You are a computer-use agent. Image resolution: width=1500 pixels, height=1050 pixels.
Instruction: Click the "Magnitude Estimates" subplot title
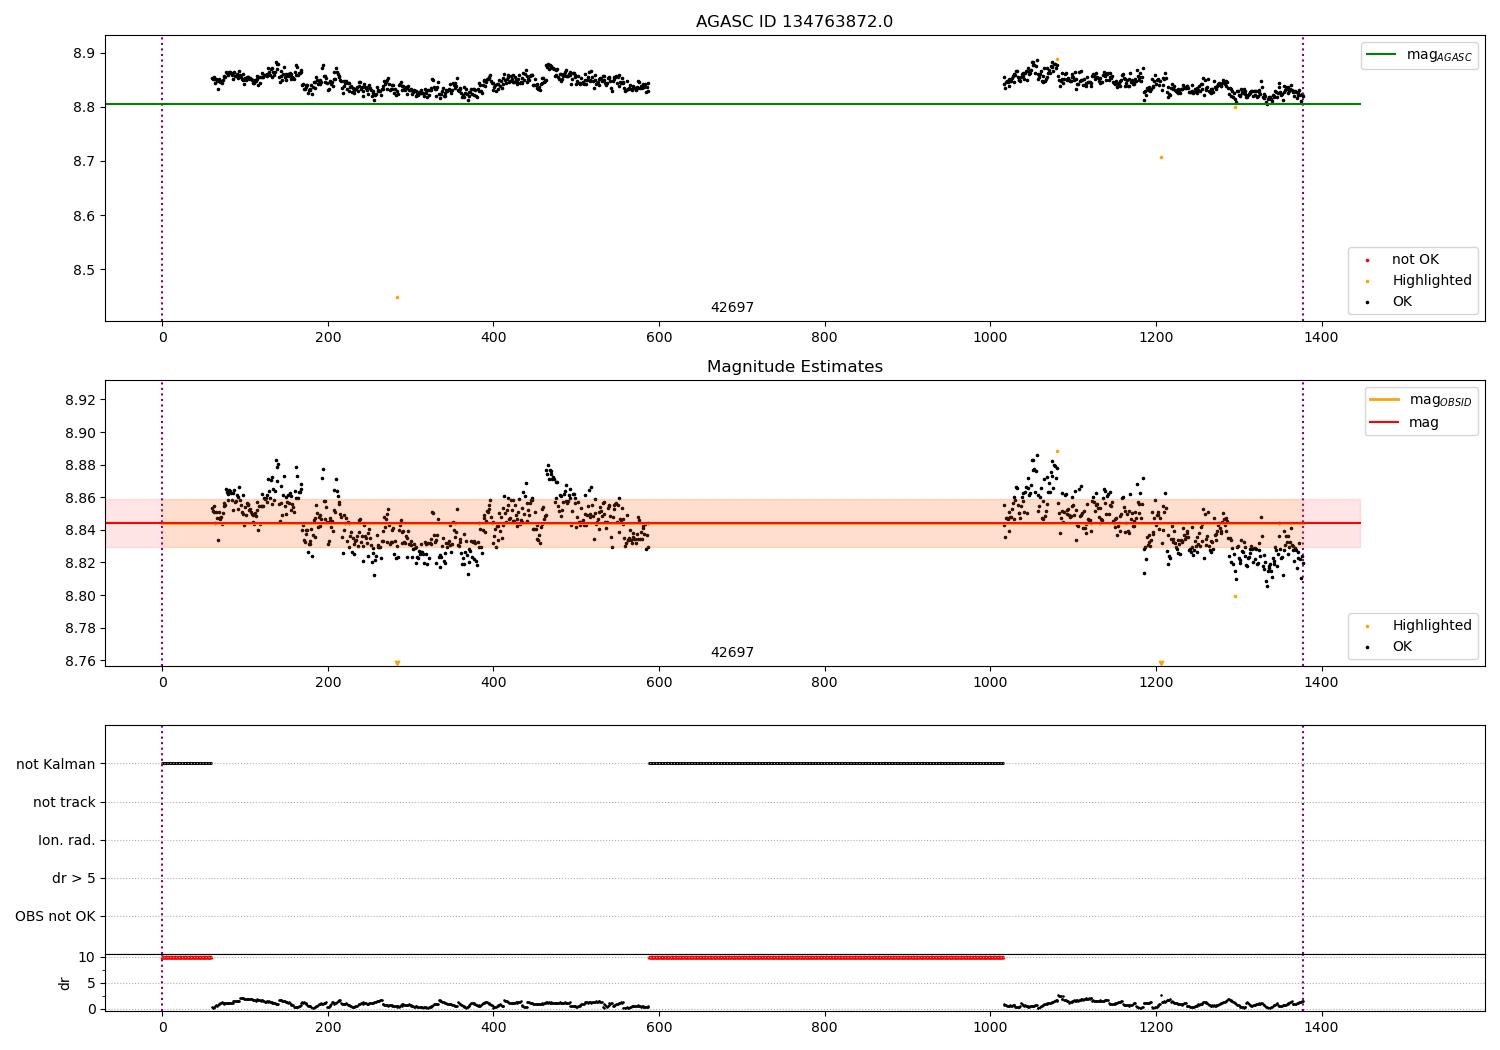tap(794, 367)
